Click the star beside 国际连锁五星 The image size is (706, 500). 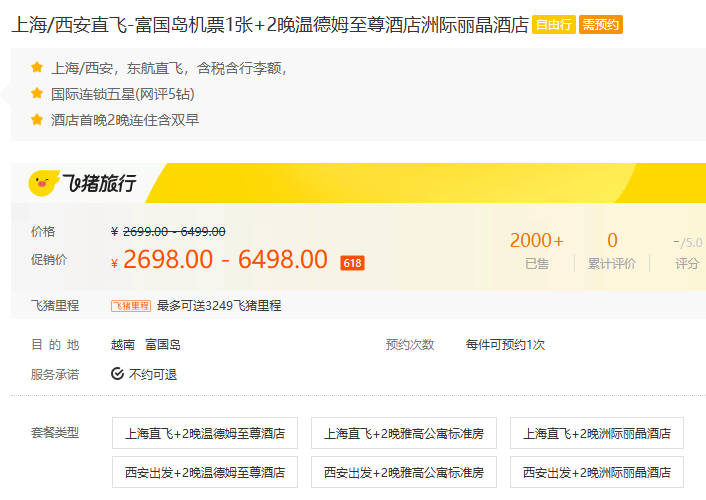point(37,94)
